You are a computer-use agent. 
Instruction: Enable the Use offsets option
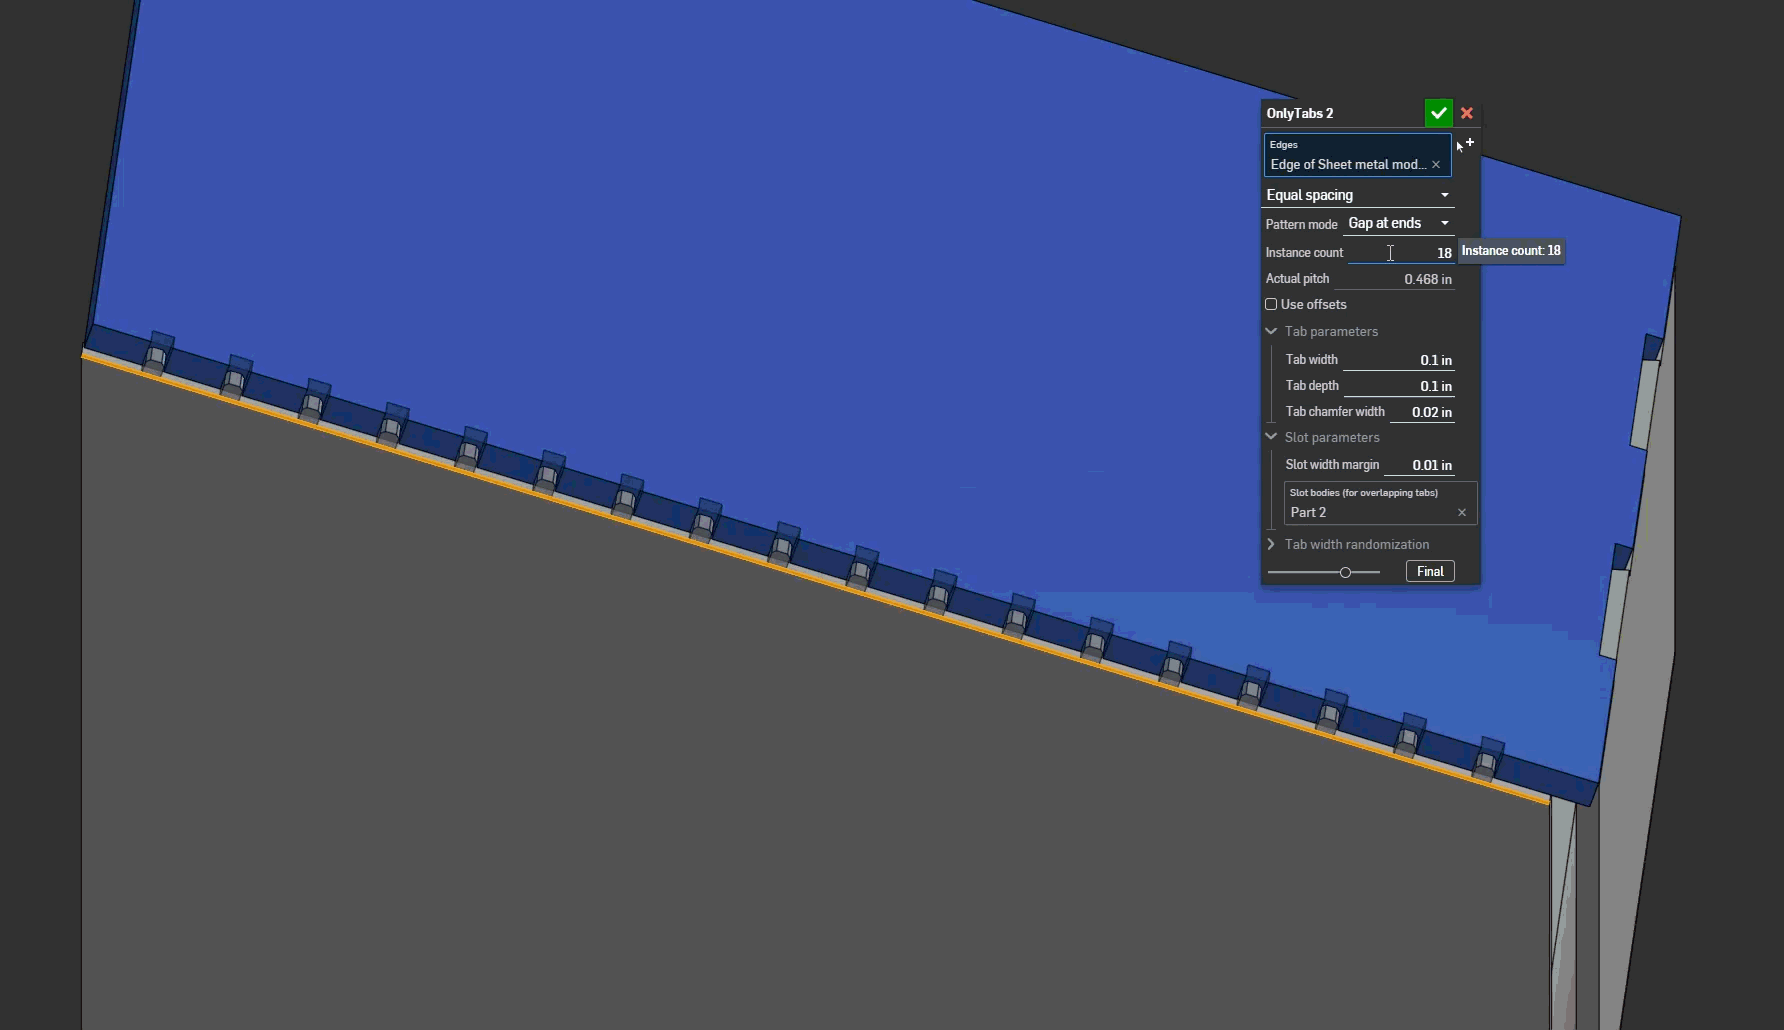pyautogui.click(x=1273, y=304)
